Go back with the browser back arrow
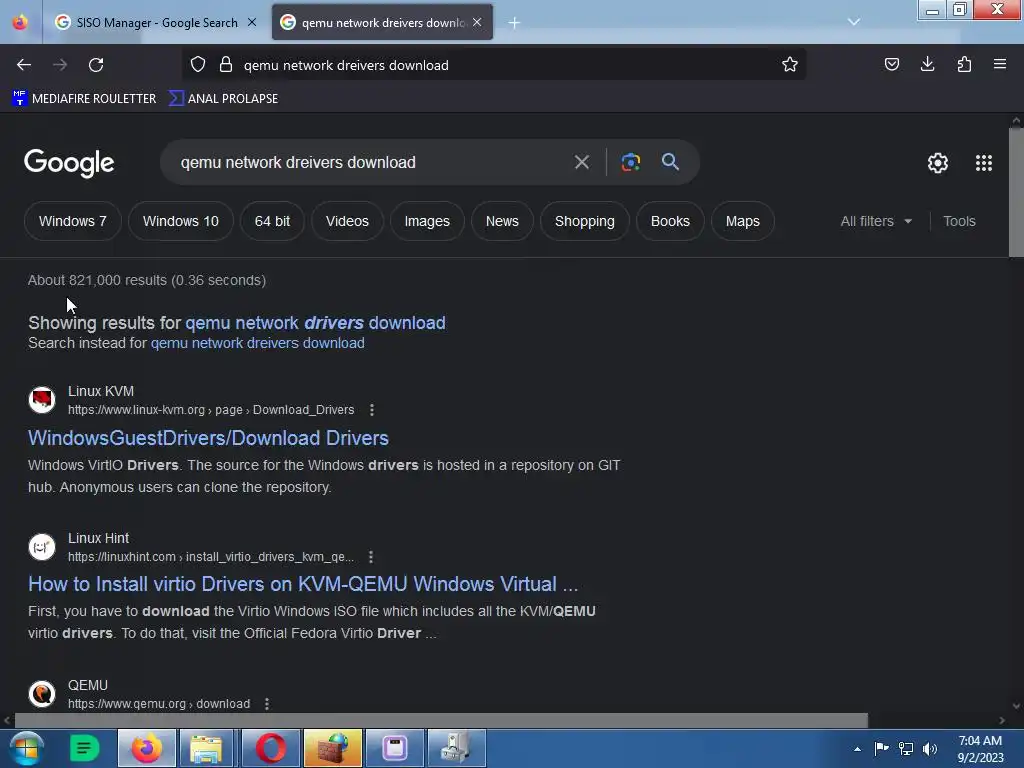Screen dimensions: 1024x768 (24, 65)
